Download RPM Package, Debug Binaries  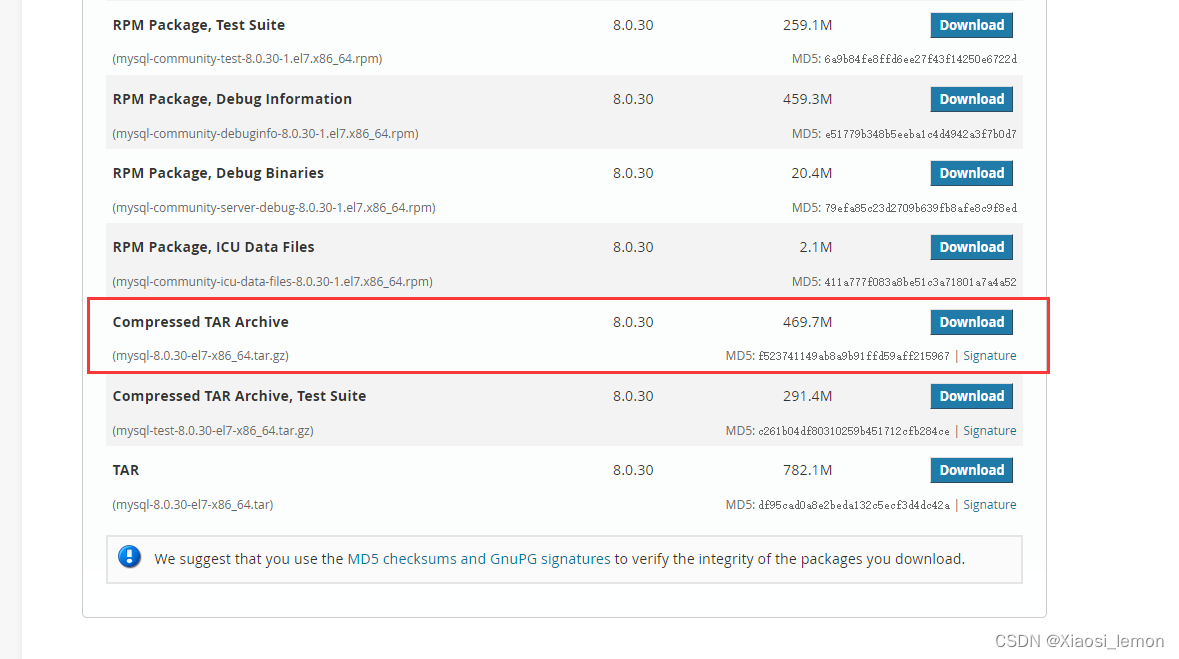point(971,173)
